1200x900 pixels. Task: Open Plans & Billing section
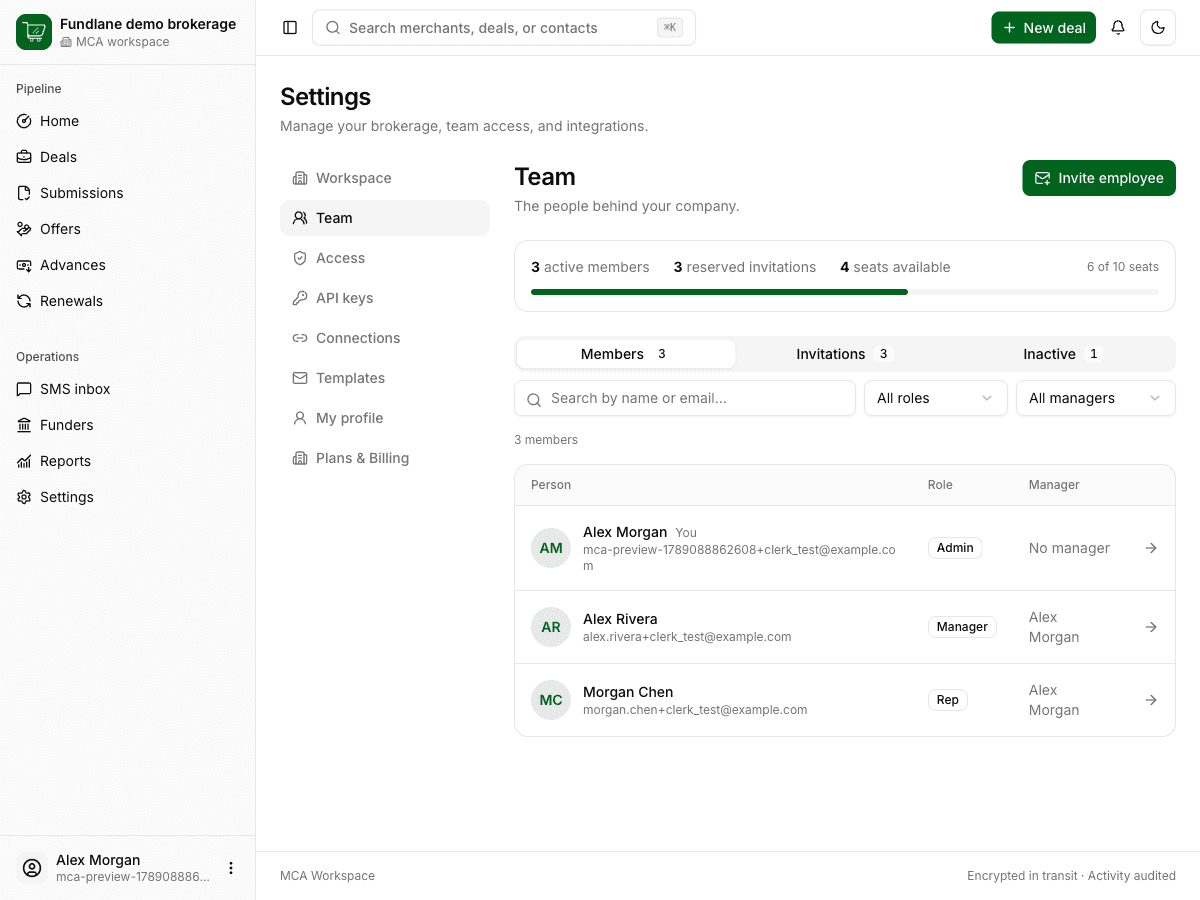point(385,458)
